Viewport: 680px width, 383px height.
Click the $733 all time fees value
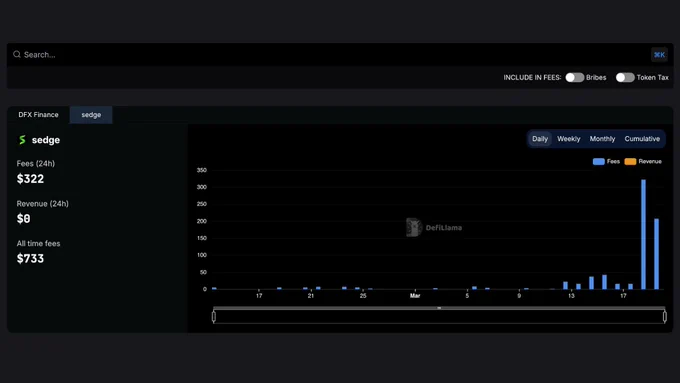coord(30,259)
